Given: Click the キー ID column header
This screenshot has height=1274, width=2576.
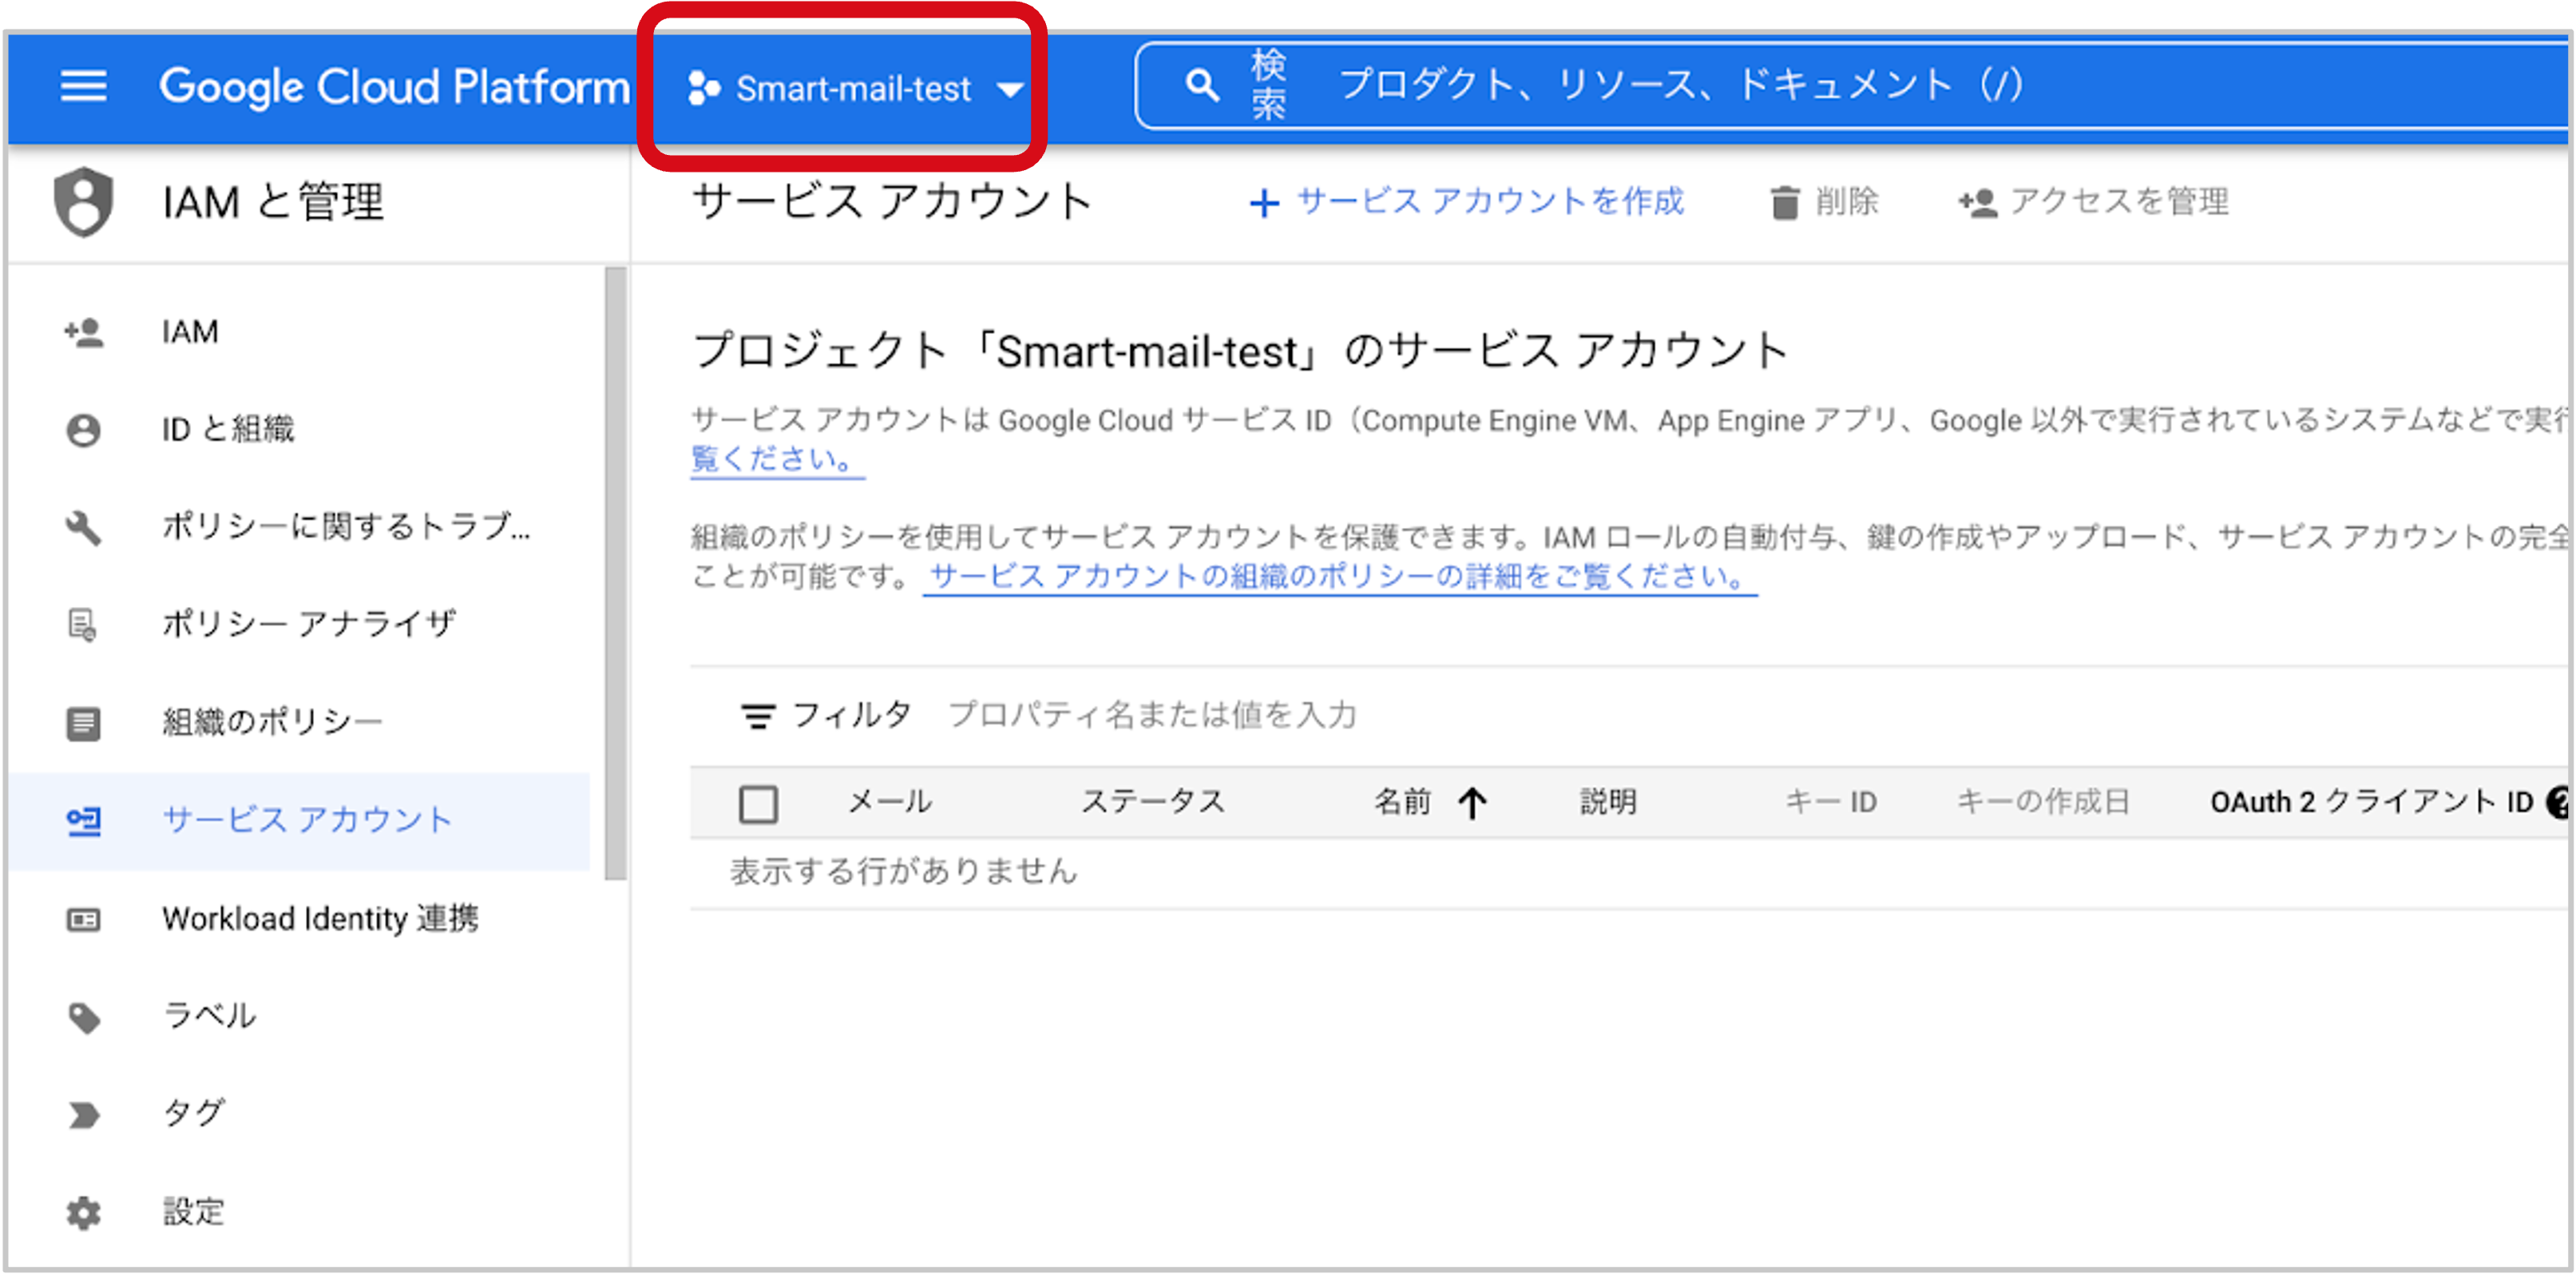Looking at the screenshot, I should 1831,802.
